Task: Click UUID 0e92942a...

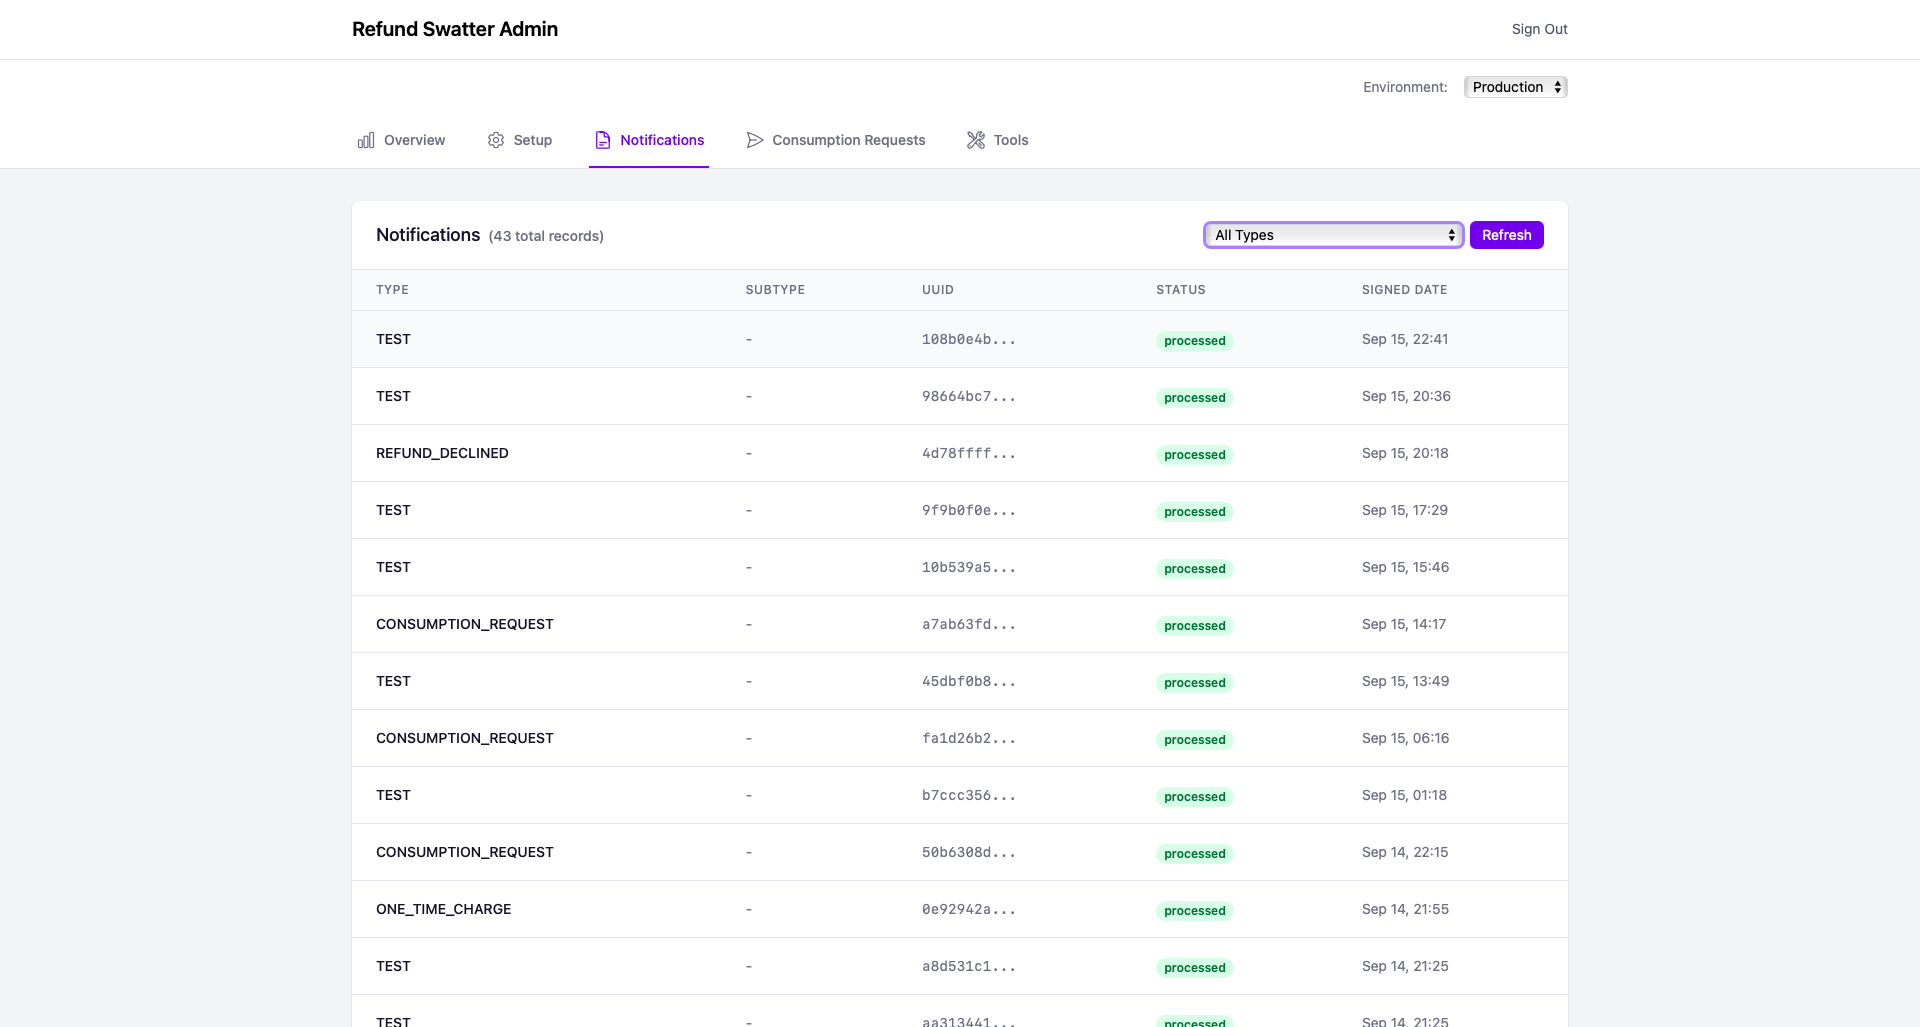Action: pos(969,910)
